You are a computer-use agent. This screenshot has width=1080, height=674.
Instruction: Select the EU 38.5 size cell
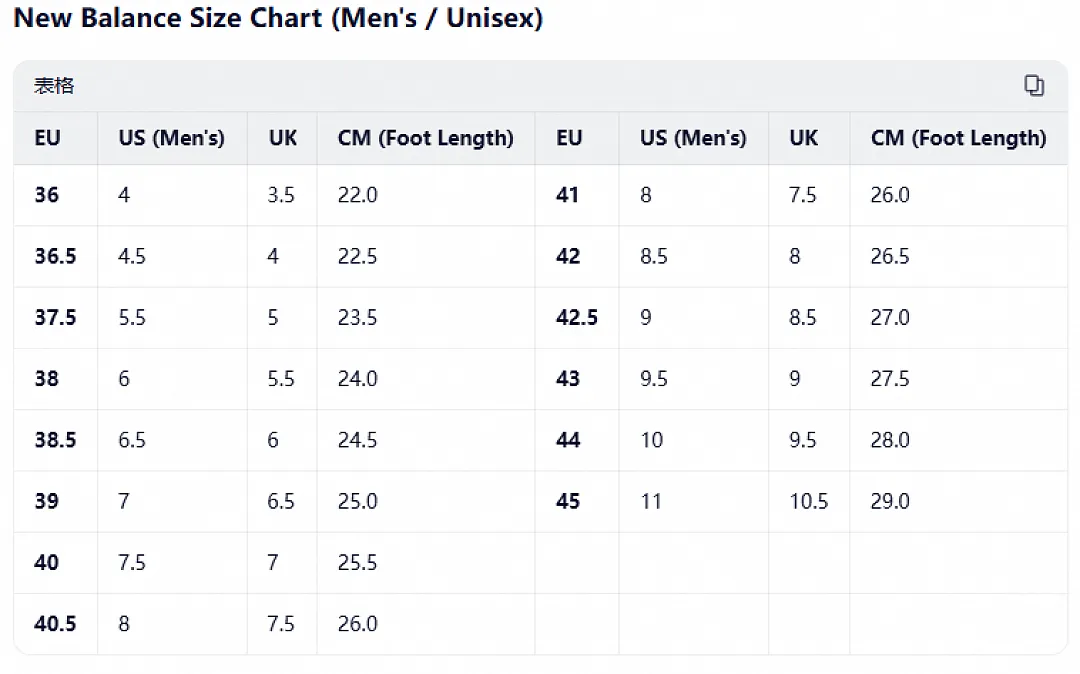pyautogui.click(x=55, y=440)
